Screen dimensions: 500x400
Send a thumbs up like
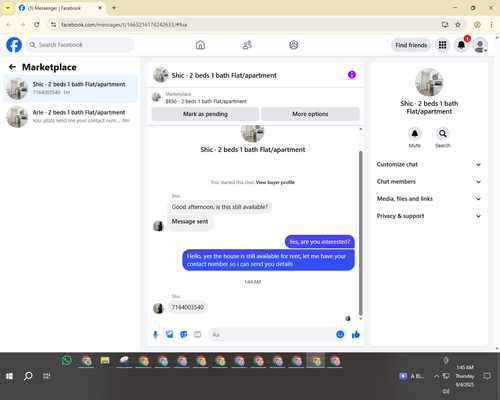pos(356,334)
